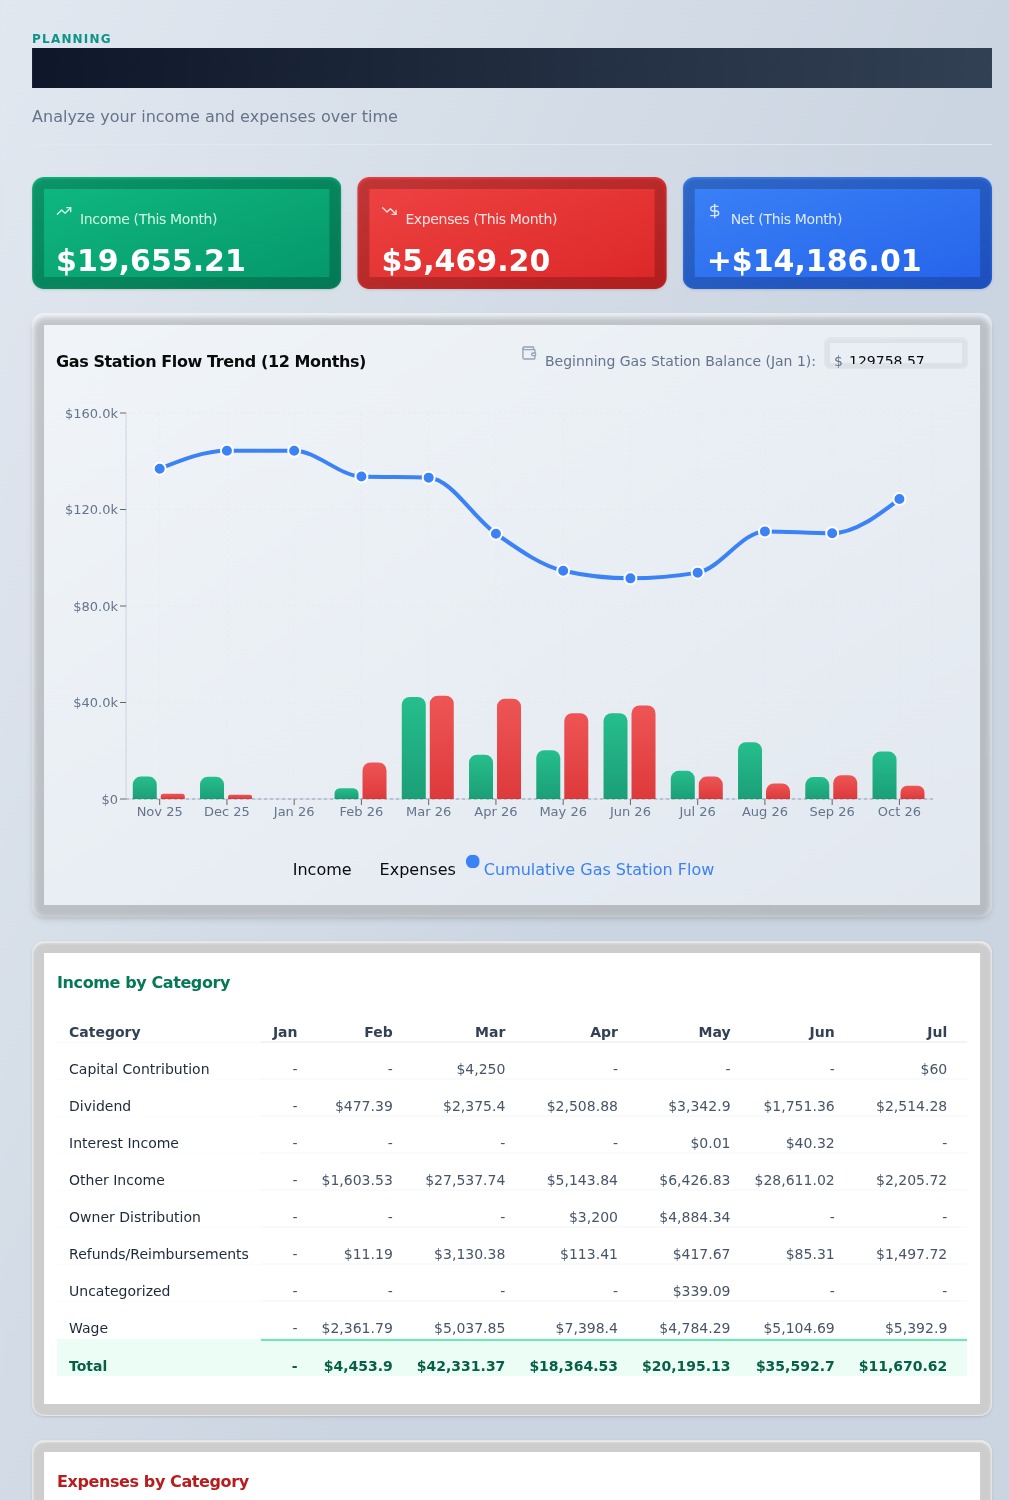This screenshot has height=1500, width=1009.
Task: Click the $27,537.74 Other Income cell
Action: (x=465, y=1180)
